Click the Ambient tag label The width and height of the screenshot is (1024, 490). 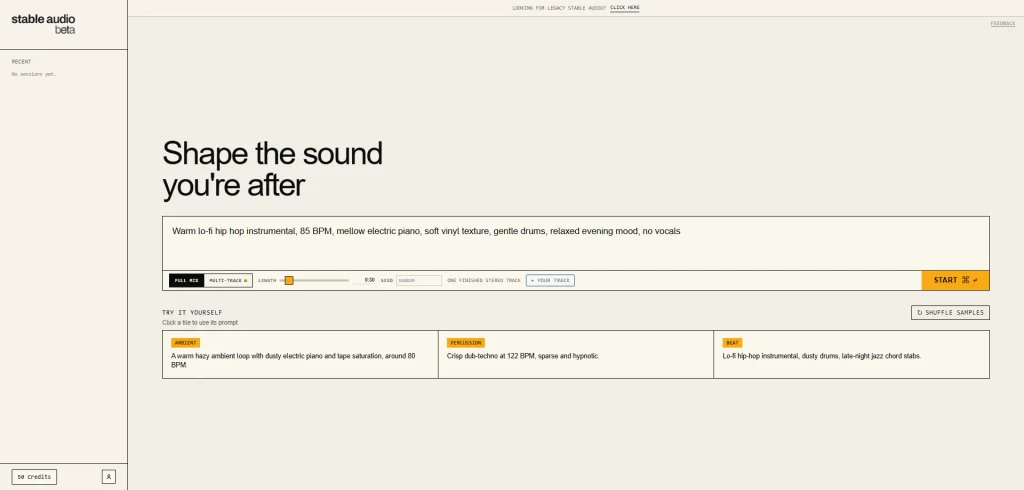pyautogui.click(x=185, y=343)
